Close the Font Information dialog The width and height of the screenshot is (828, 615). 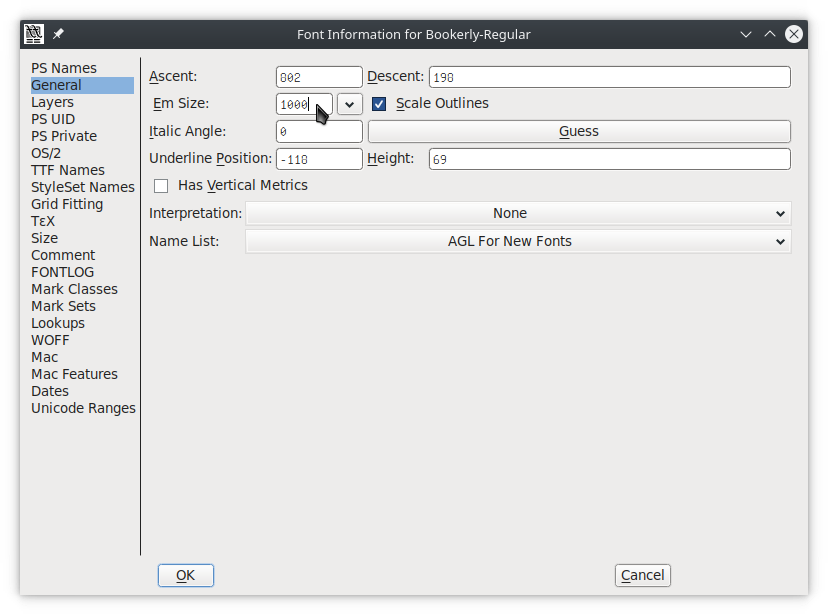coord(794,34)
